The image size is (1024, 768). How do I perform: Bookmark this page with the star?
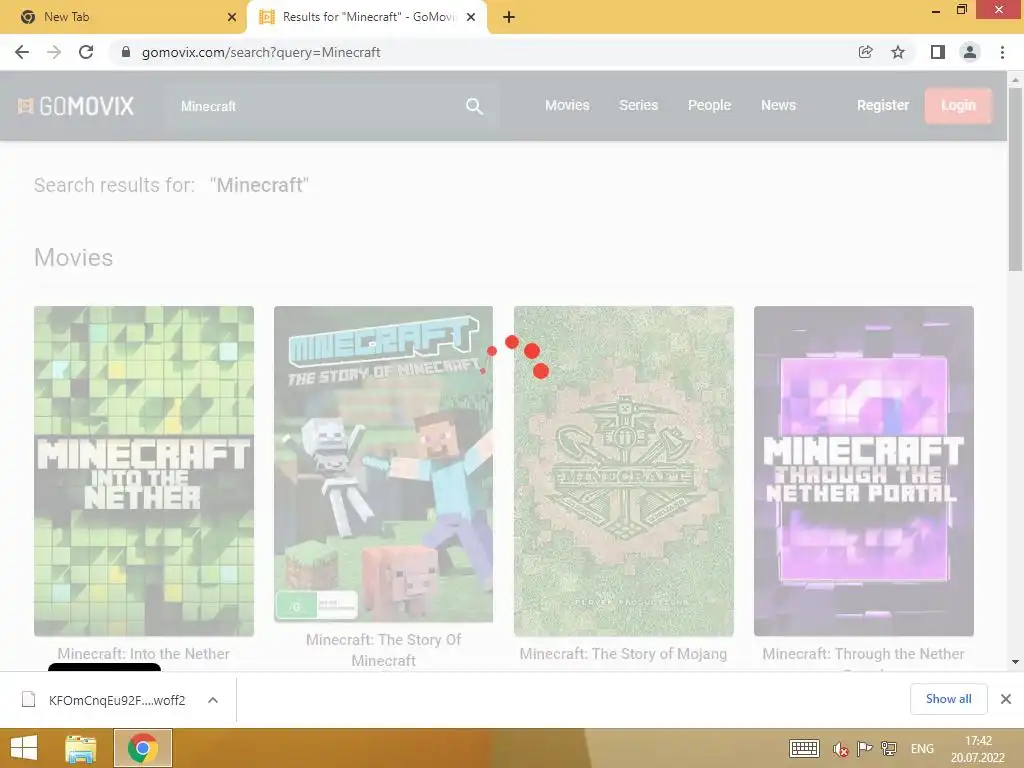898,52
